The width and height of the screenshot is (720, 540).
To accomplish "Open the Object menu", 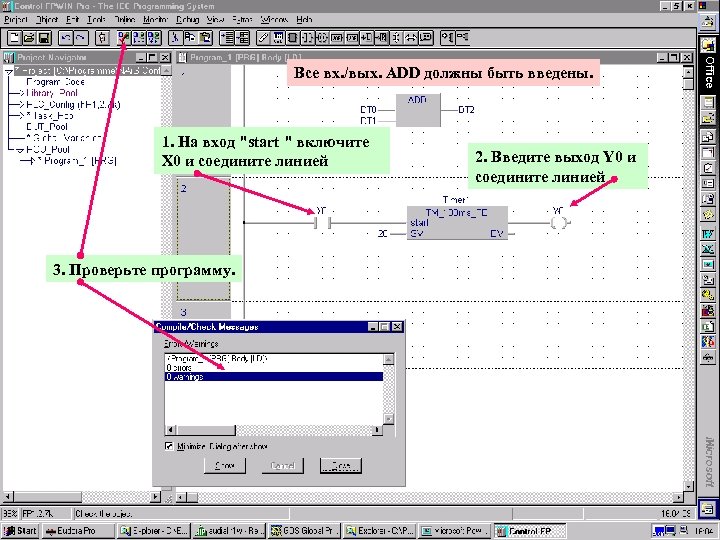I will pos(47,20).
